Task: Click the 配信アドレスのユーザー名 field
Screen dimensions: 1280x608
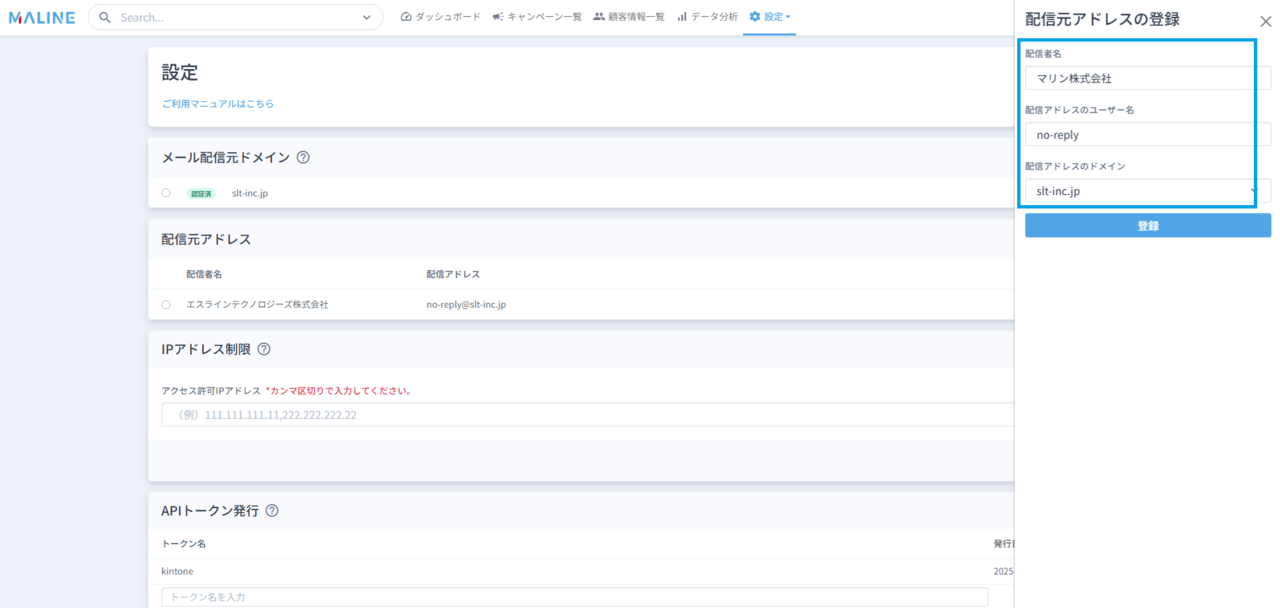Action: [1147, 135]
